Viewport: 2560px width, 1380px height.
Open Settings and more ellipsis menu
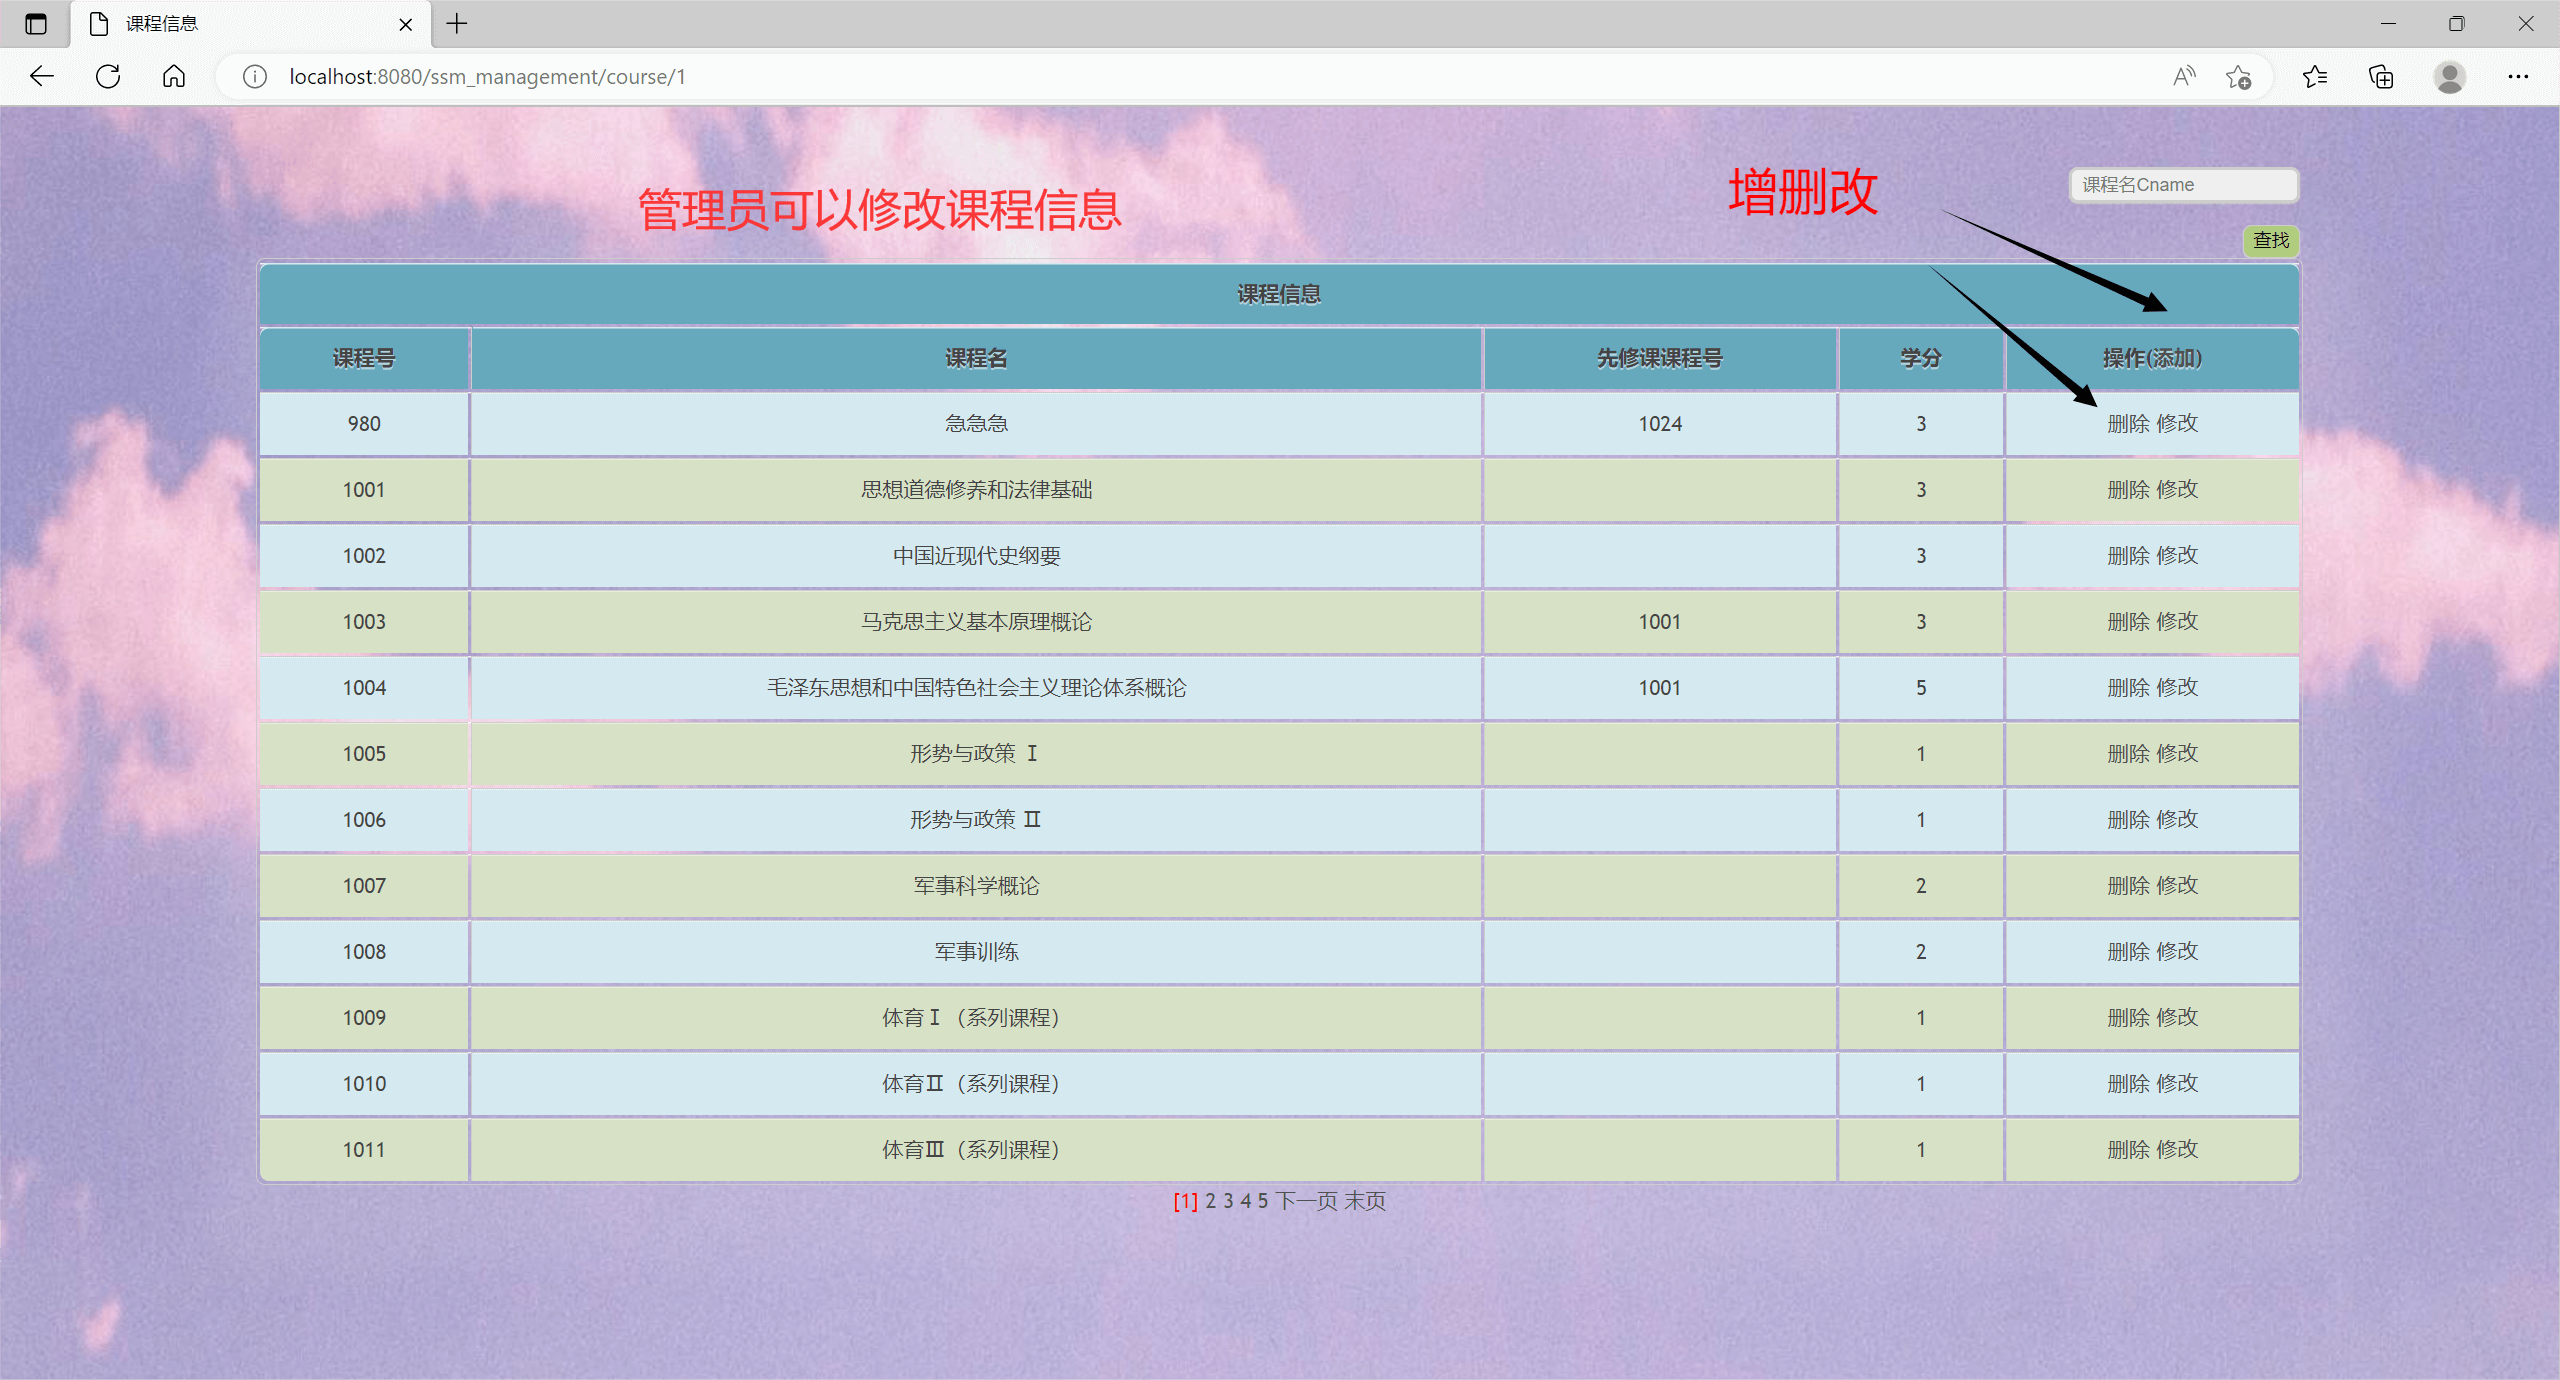2519,76
